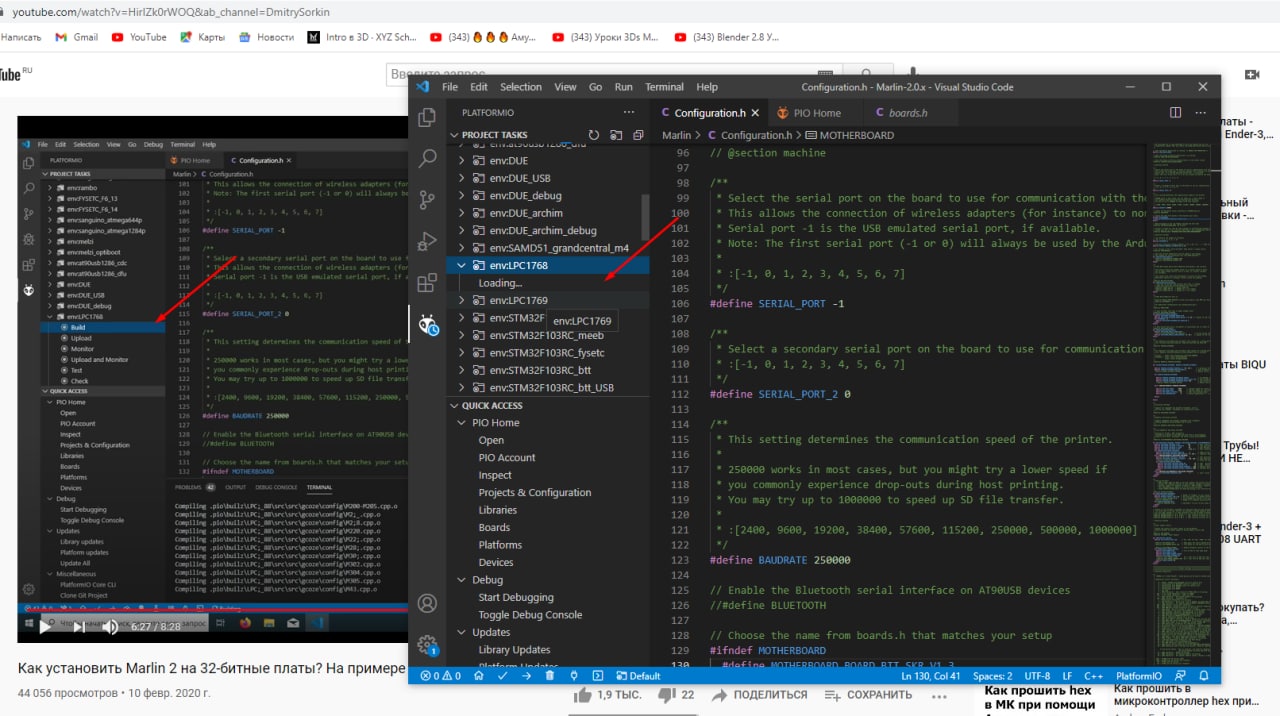Open the Terminal menu in VS Code

(x=664, y=87)
